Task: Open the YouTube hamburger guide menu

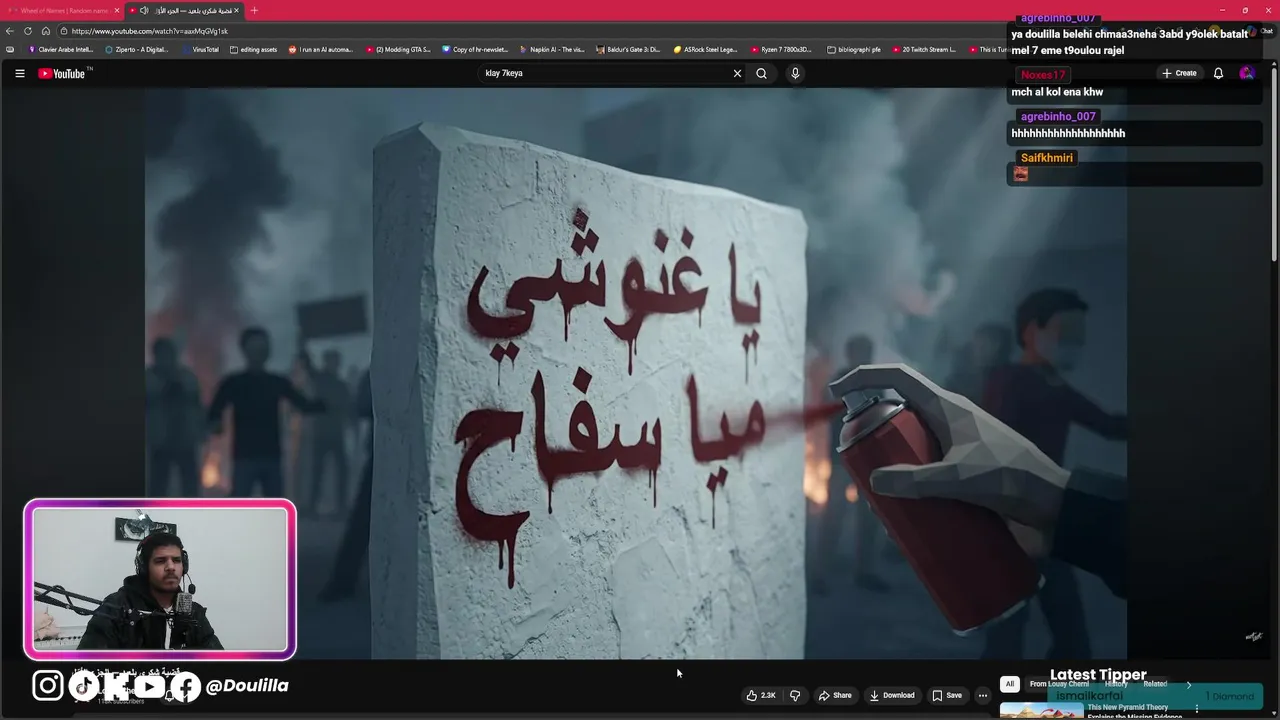Action: point(19,73)
